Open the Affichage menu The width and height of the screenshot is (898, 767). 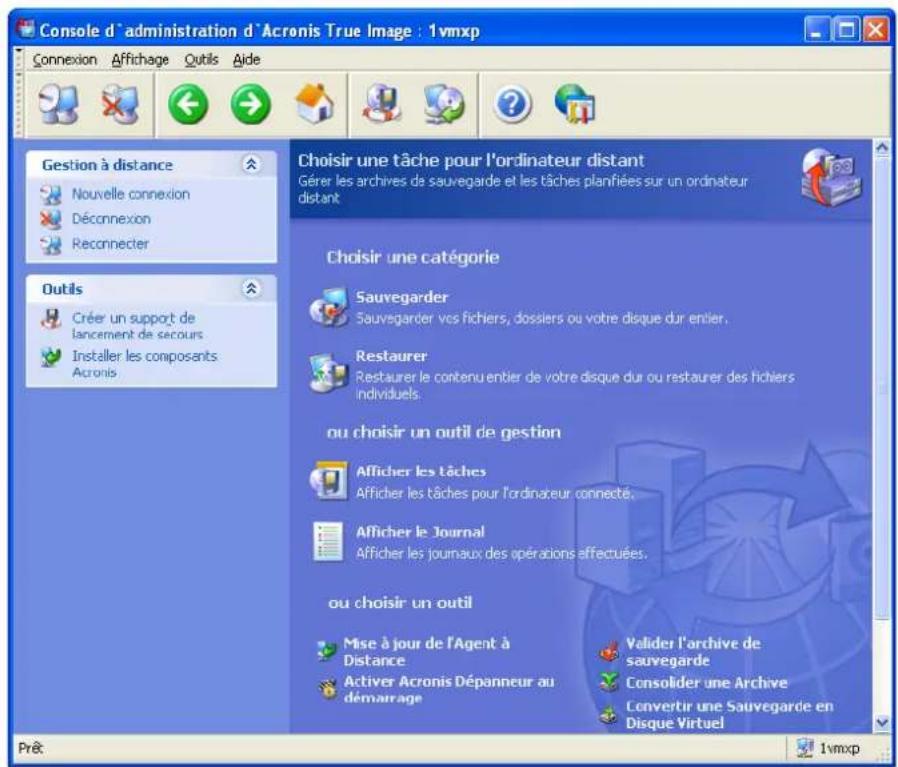coord(140,60)
